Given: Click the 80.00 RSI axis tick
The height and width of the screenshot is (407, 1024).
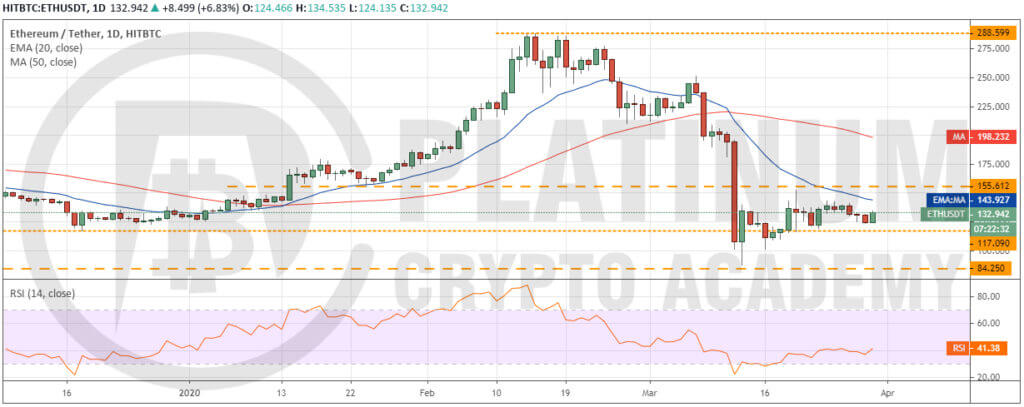Looking at the screenshot, I should 990,297.
